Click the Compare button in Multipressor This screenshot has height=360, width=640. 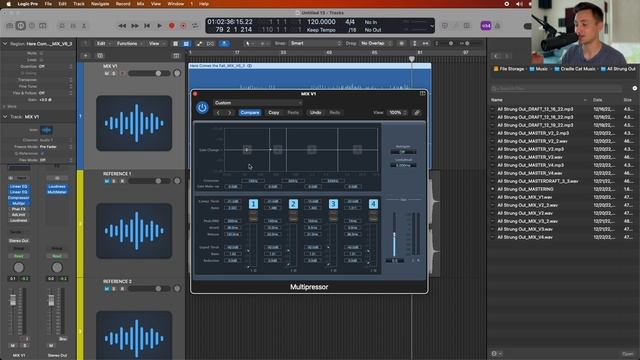250,113
